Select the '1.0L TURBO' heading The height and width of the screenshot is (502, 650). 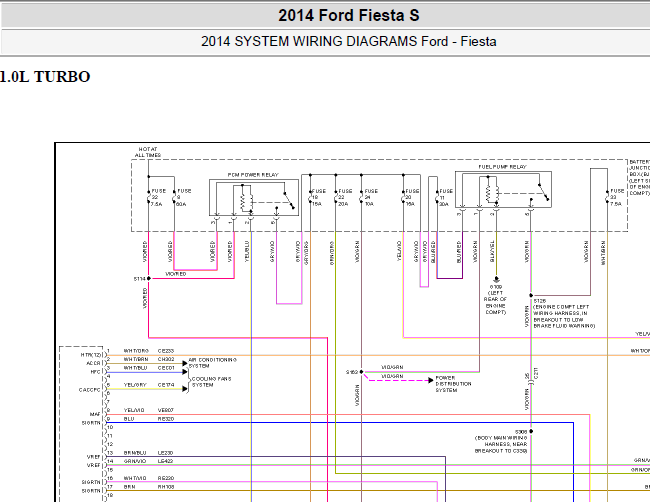pyautogui.click(x=45, y=77)
